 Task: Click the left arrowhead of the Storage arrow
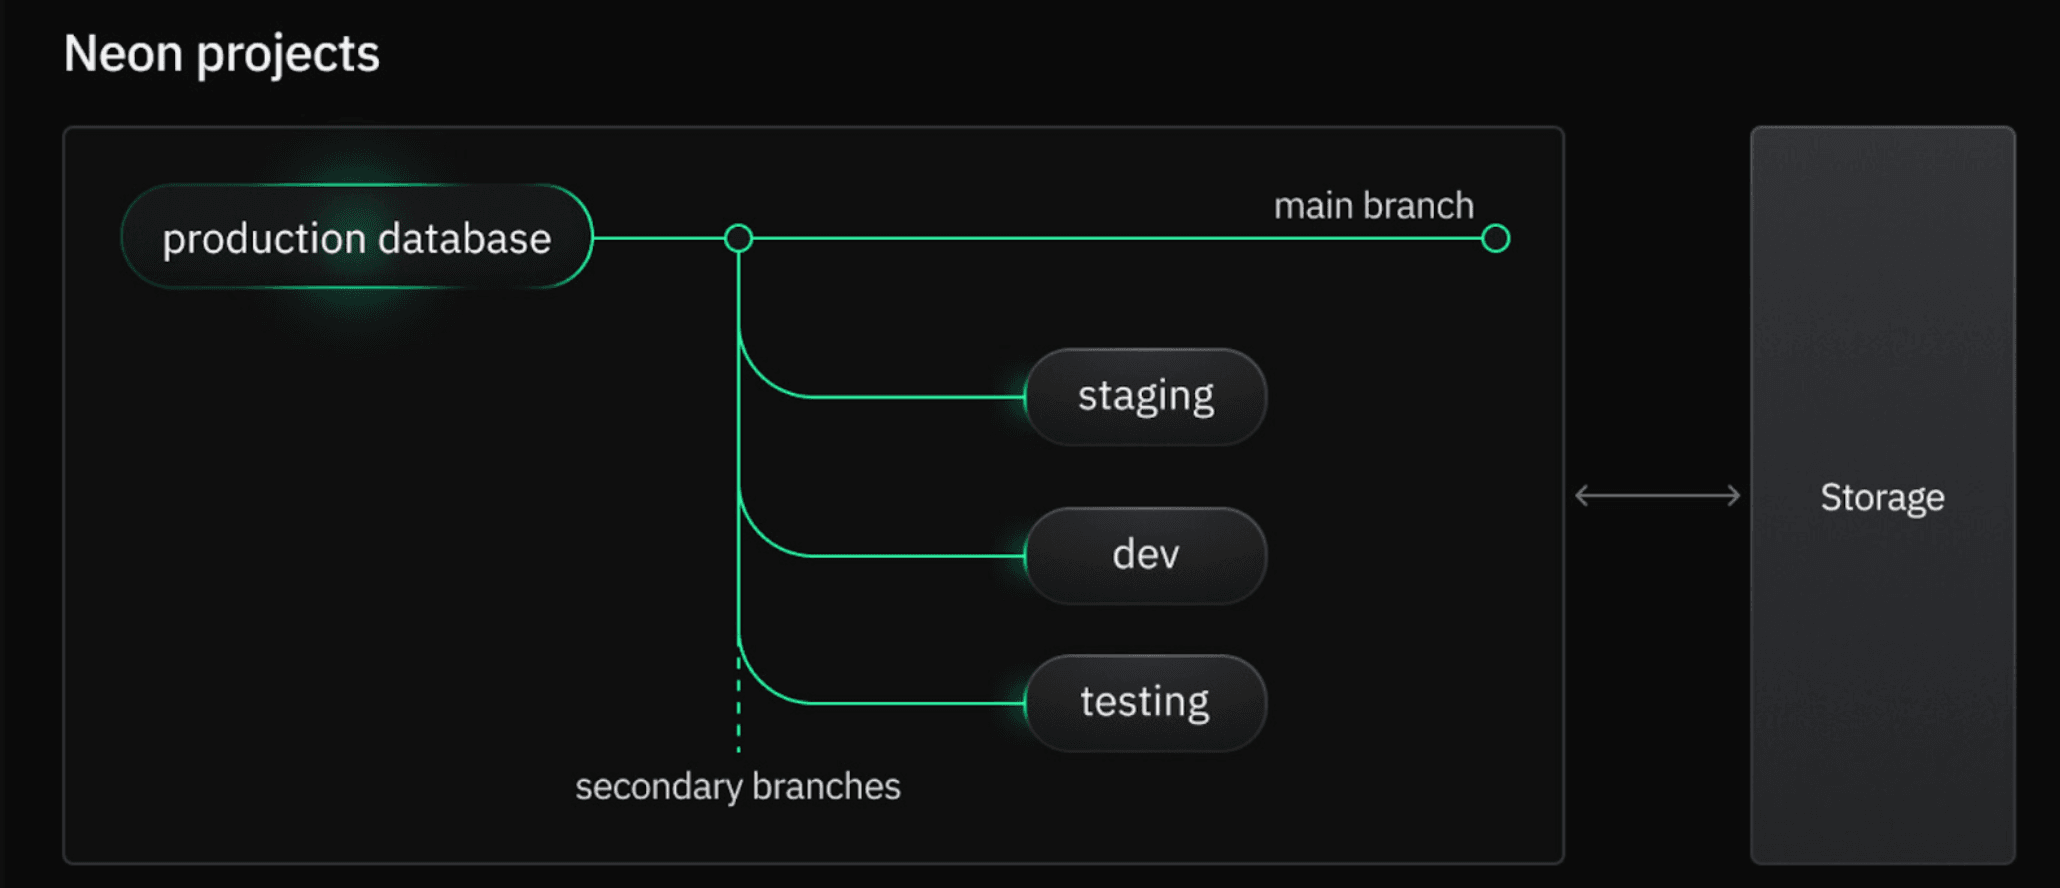click(1582, 496)
